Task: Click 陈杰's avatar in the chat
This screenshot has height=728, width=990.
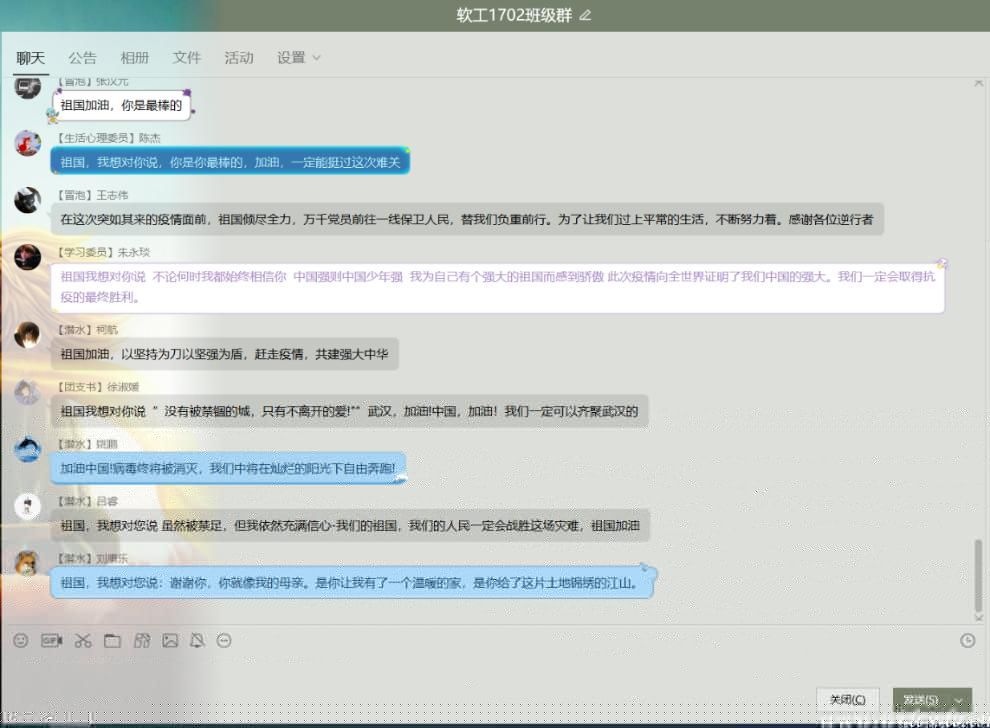Action: [x=28, y=143]
